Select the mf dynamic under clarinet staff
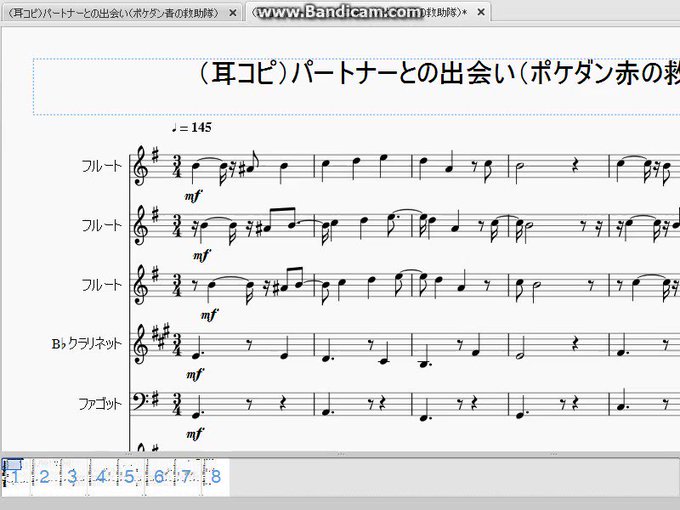Screen dimensions: 680x510 pos(194,374)
